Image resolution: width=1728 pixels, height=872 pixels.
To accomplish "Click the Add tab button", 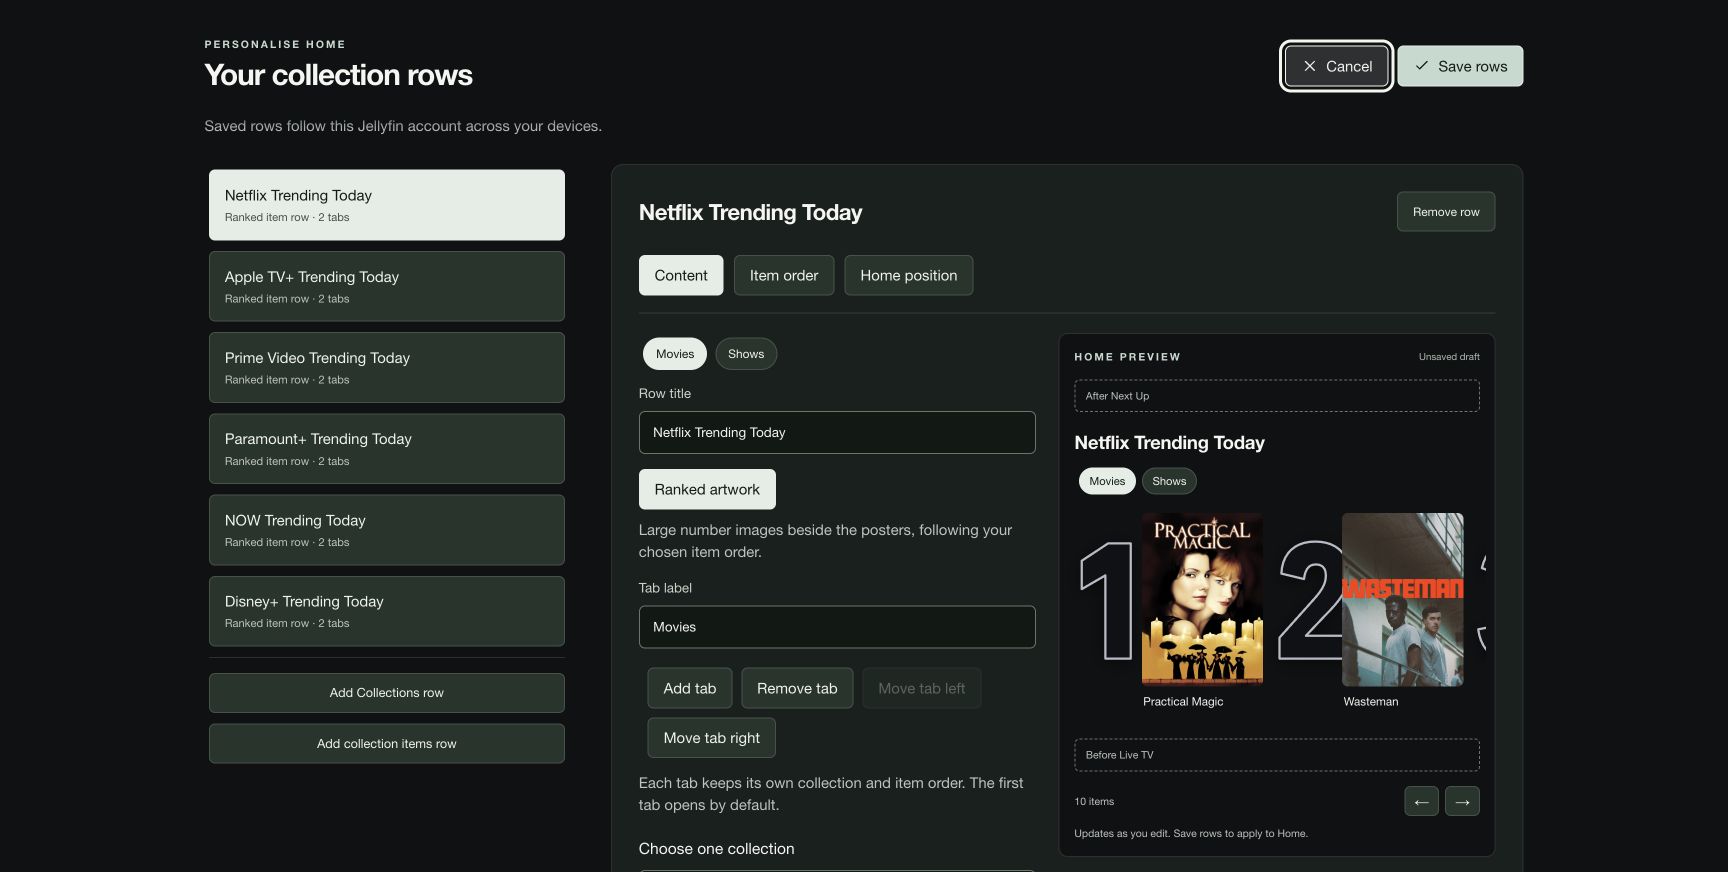I will click(690, 688).
